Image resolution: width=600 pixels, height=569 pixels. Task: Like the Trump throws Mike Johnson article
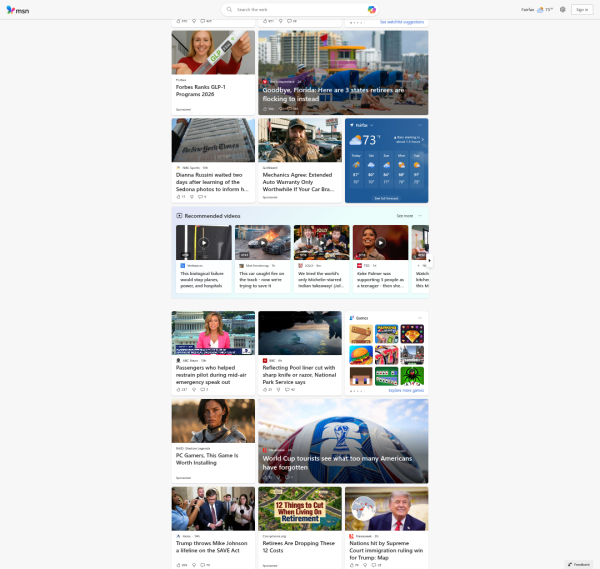click(x=178, y=565)
